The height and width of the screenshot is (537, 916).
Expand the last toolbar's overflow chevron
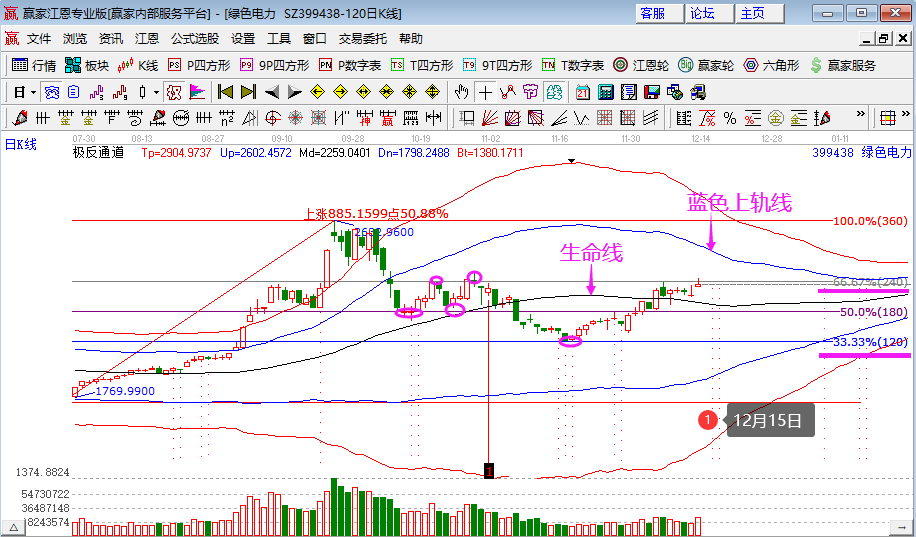click(905, 113)
